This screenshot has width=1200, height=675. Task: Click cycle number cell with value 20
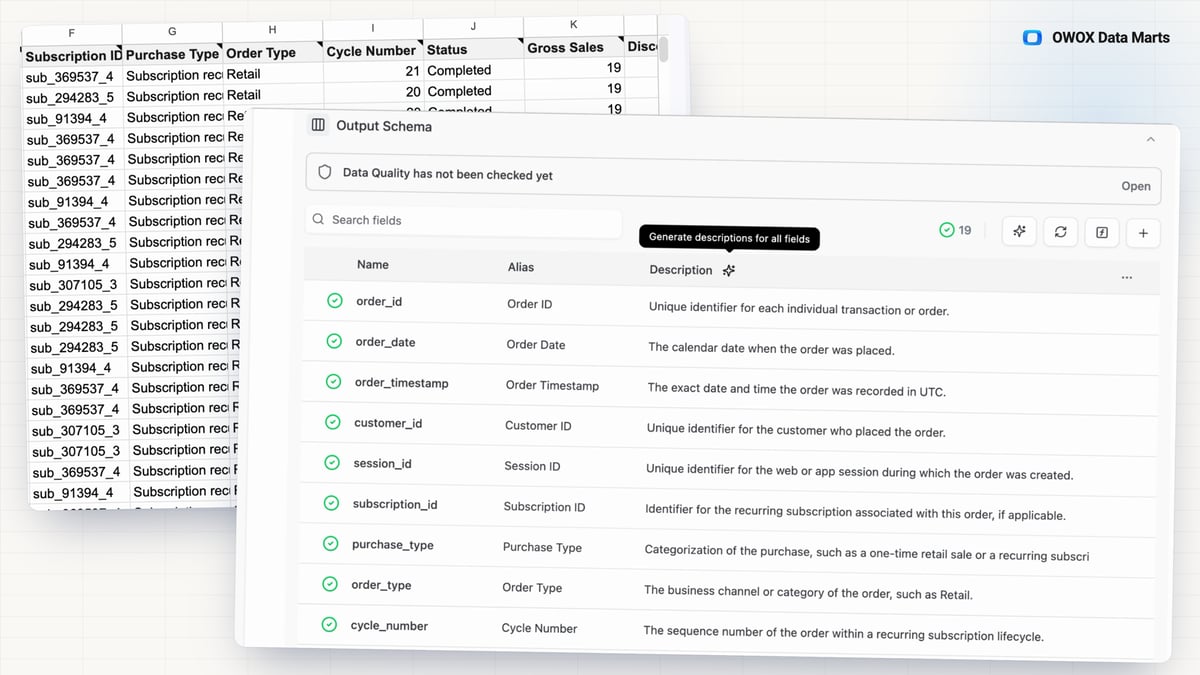click(x=375, y=92)
